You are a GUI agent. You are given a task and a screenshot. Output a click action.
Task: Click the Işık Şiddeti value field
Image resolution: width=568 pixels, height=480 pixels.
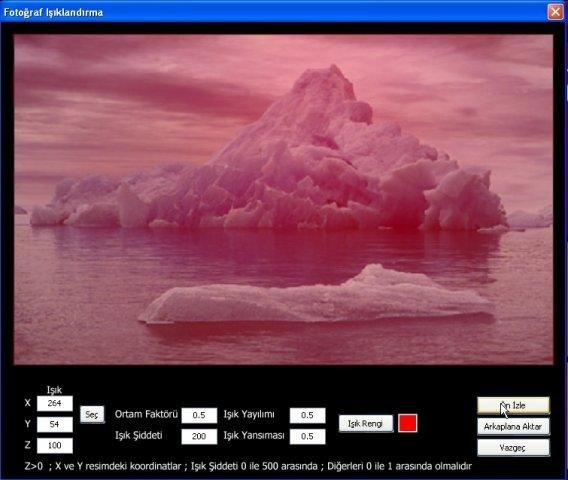[199, 437]
